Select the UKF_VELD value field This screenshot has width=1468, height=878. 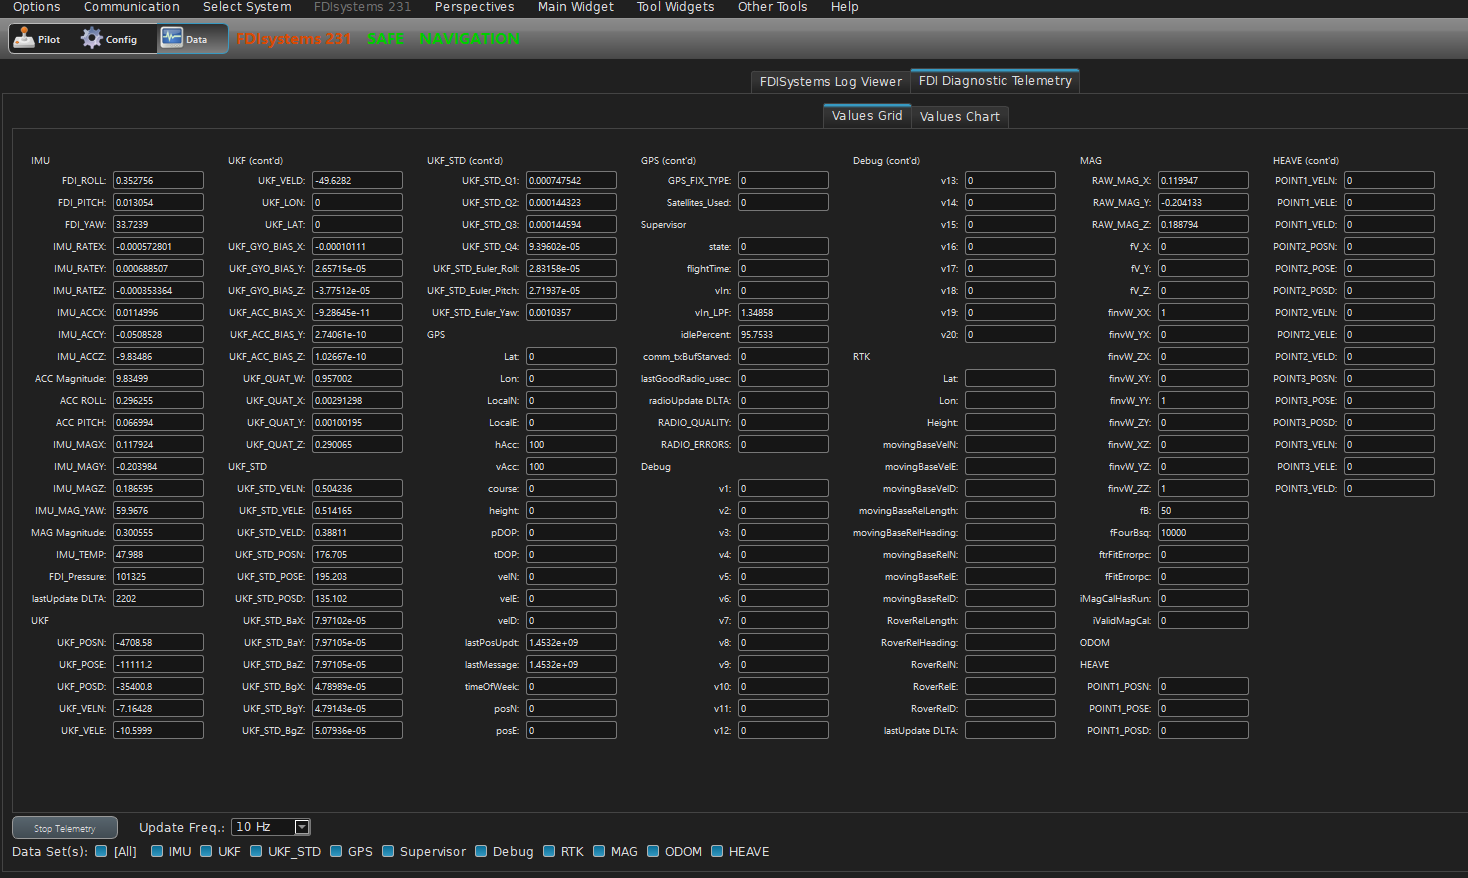(358, 181)
